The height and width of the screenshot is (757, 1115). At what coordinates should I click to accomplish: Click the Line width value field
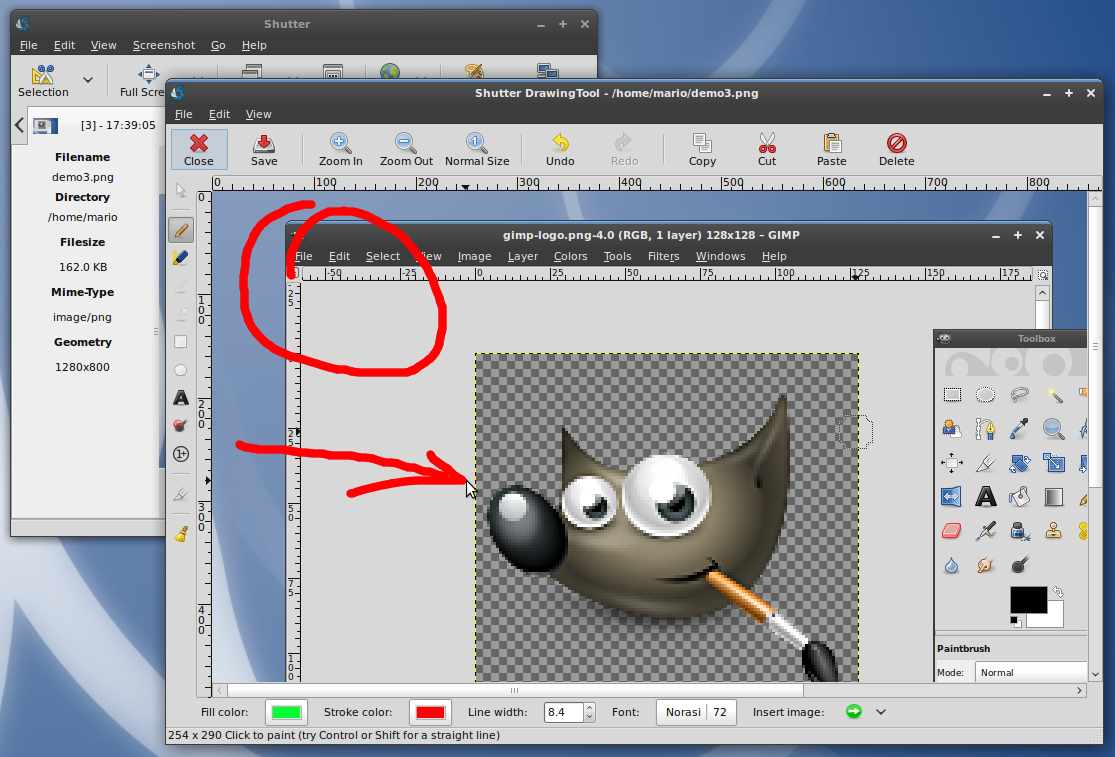[x=563, y=712]
